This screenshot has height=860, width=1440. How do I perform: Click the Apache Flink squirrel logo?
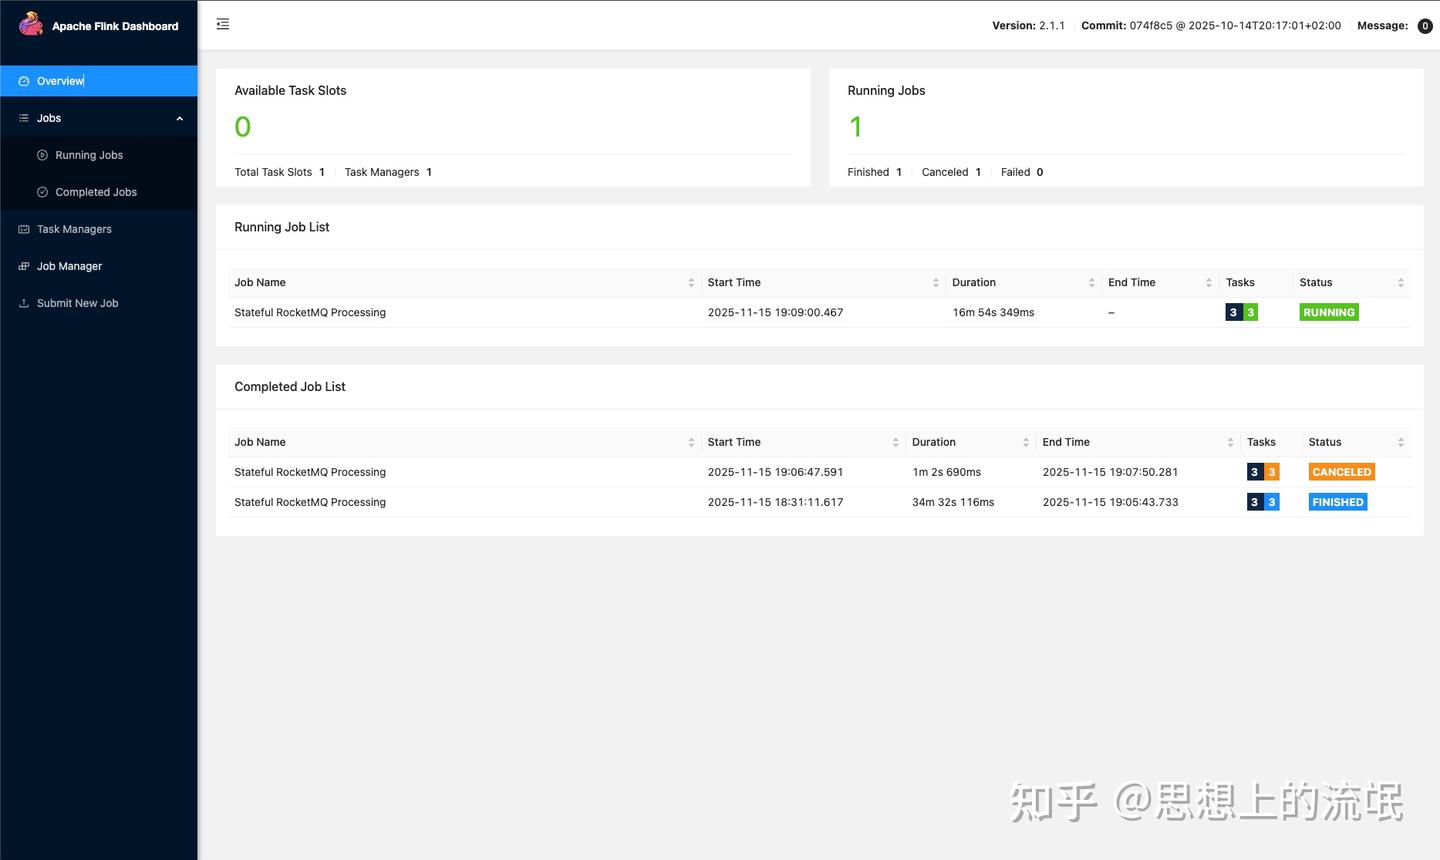[30, 25]
